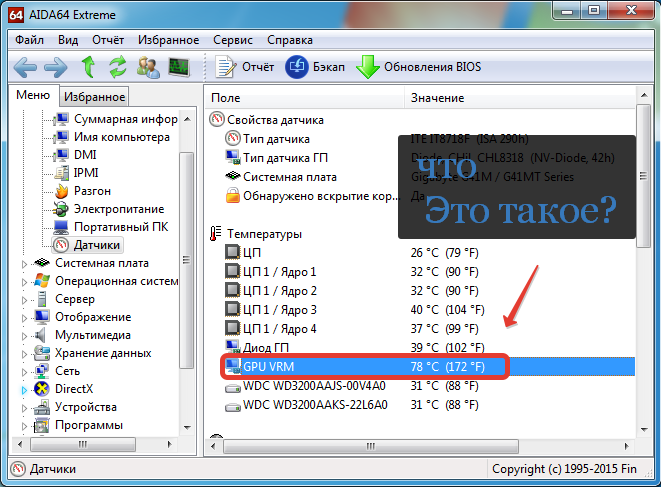Click the DirectX yellow X icon
Image resolution: width=661 pixels, height=487 pixels.
coord(42,389)
